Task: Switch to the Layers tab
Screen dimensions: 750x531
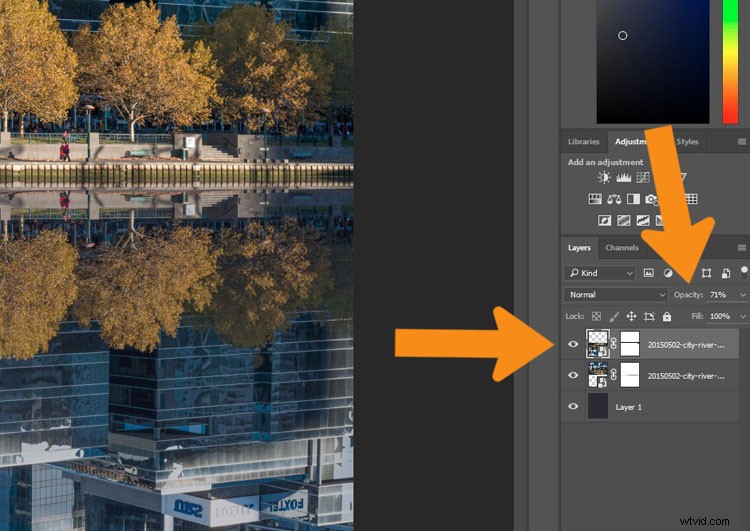Action: (x=579, y=248)
